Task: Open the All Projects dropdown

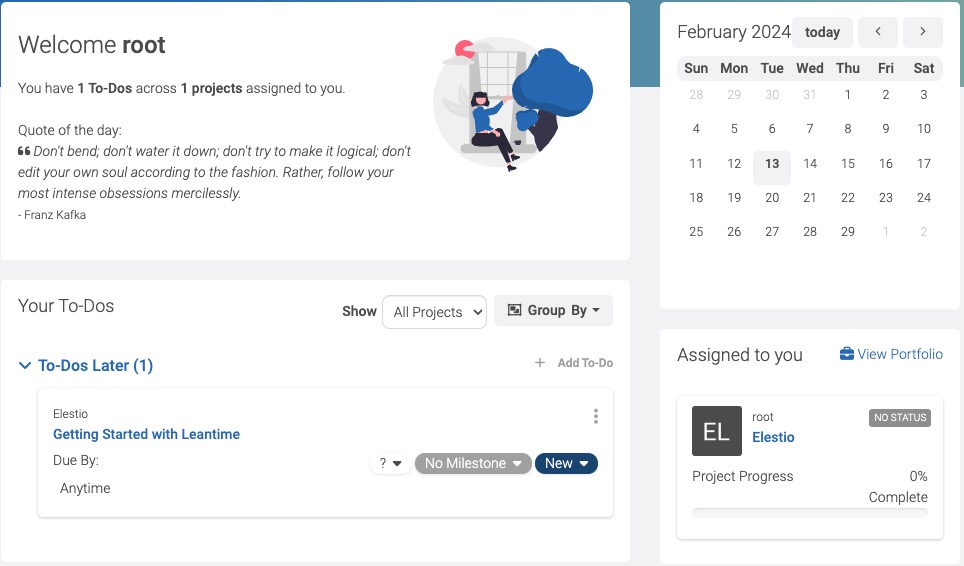Action: [434, 312]
